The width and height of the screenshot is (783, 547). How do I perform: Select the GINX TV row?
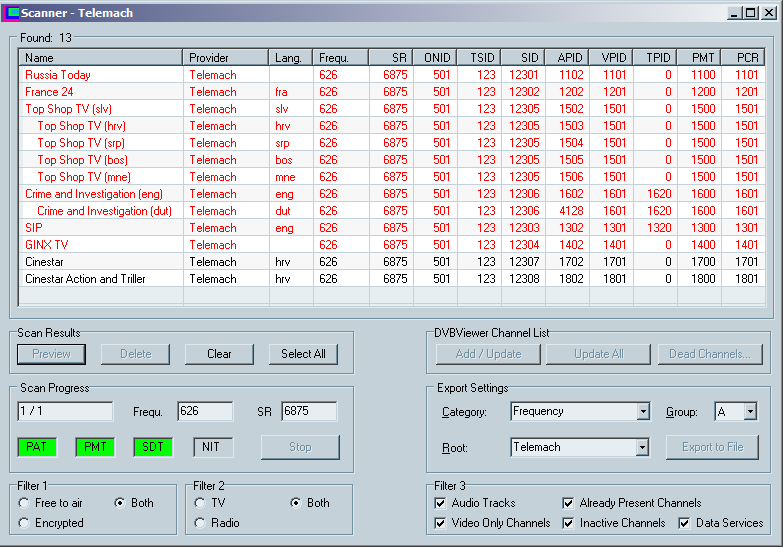pos(392,245)
